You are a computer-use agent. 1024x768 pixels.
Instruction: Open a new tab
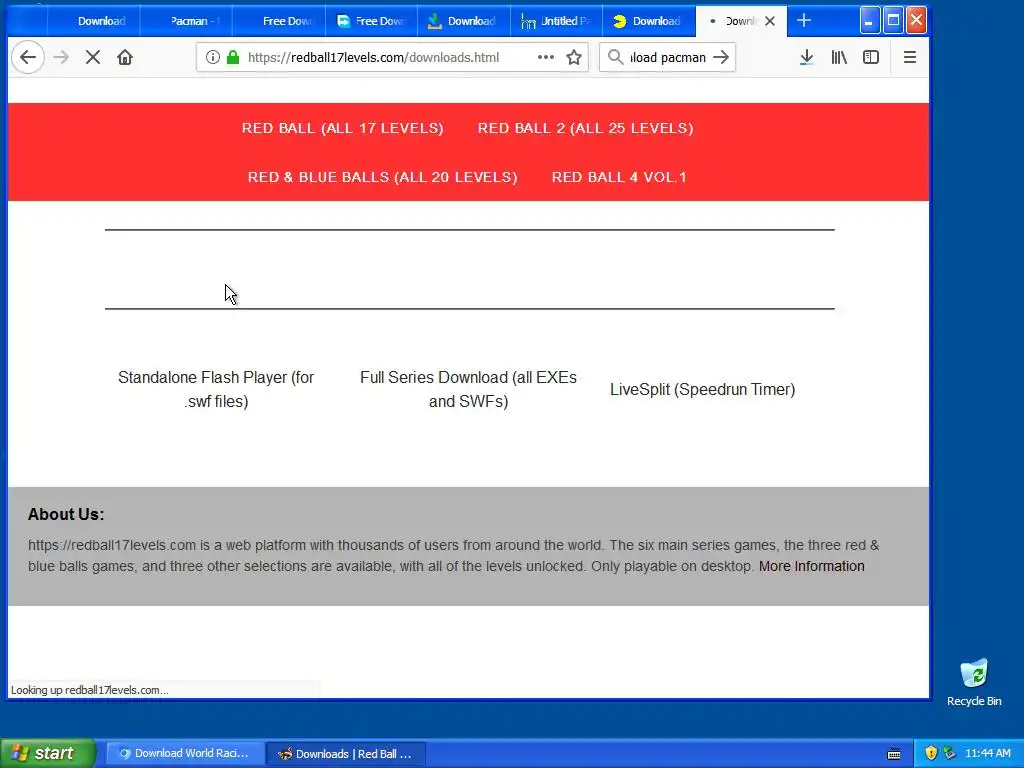click(x=804, y=21)
